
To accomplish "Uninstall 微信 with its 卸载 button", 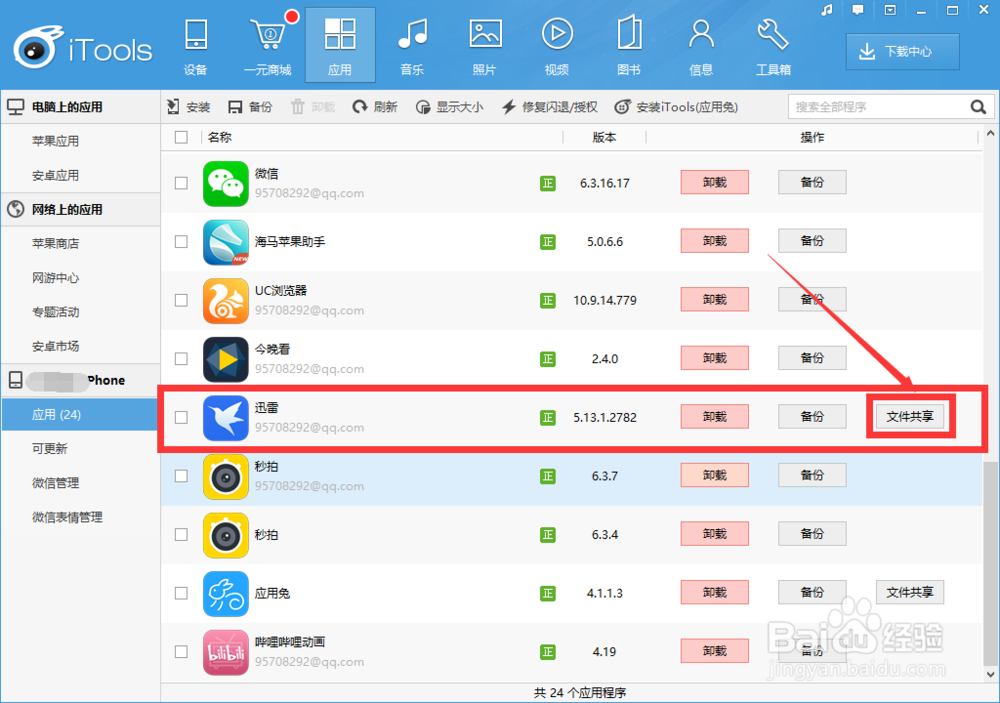I will pyautogui.click(x=714, y=182).
